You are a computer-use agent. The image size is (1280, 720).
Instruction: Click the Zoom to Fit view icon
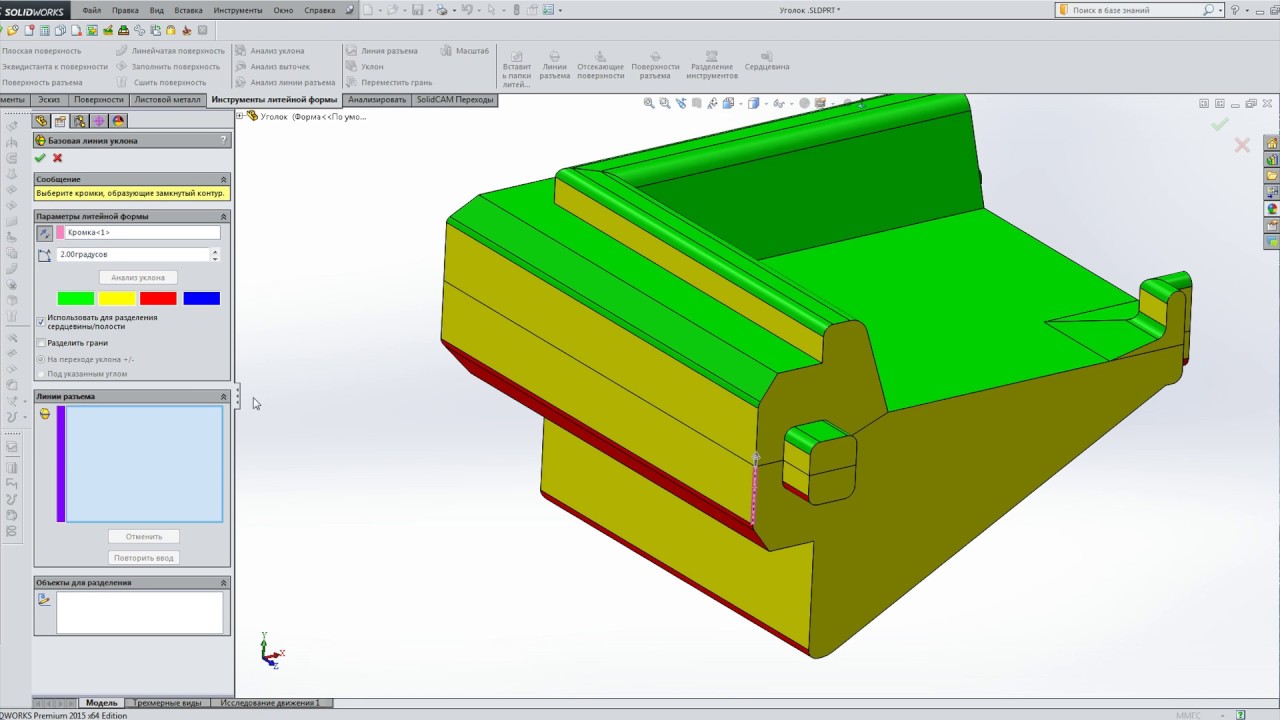coord(649,103)
